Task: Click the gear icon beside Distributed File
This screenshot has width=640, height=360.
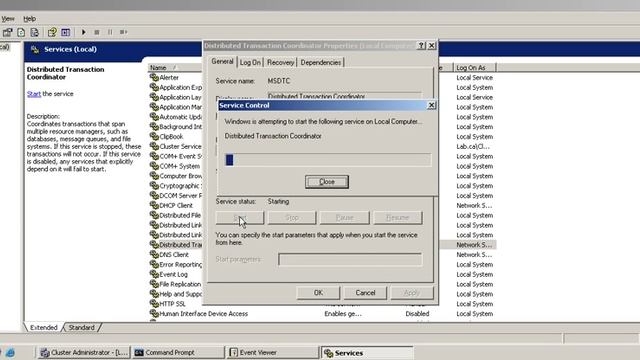Action: [x=154, y=215]
